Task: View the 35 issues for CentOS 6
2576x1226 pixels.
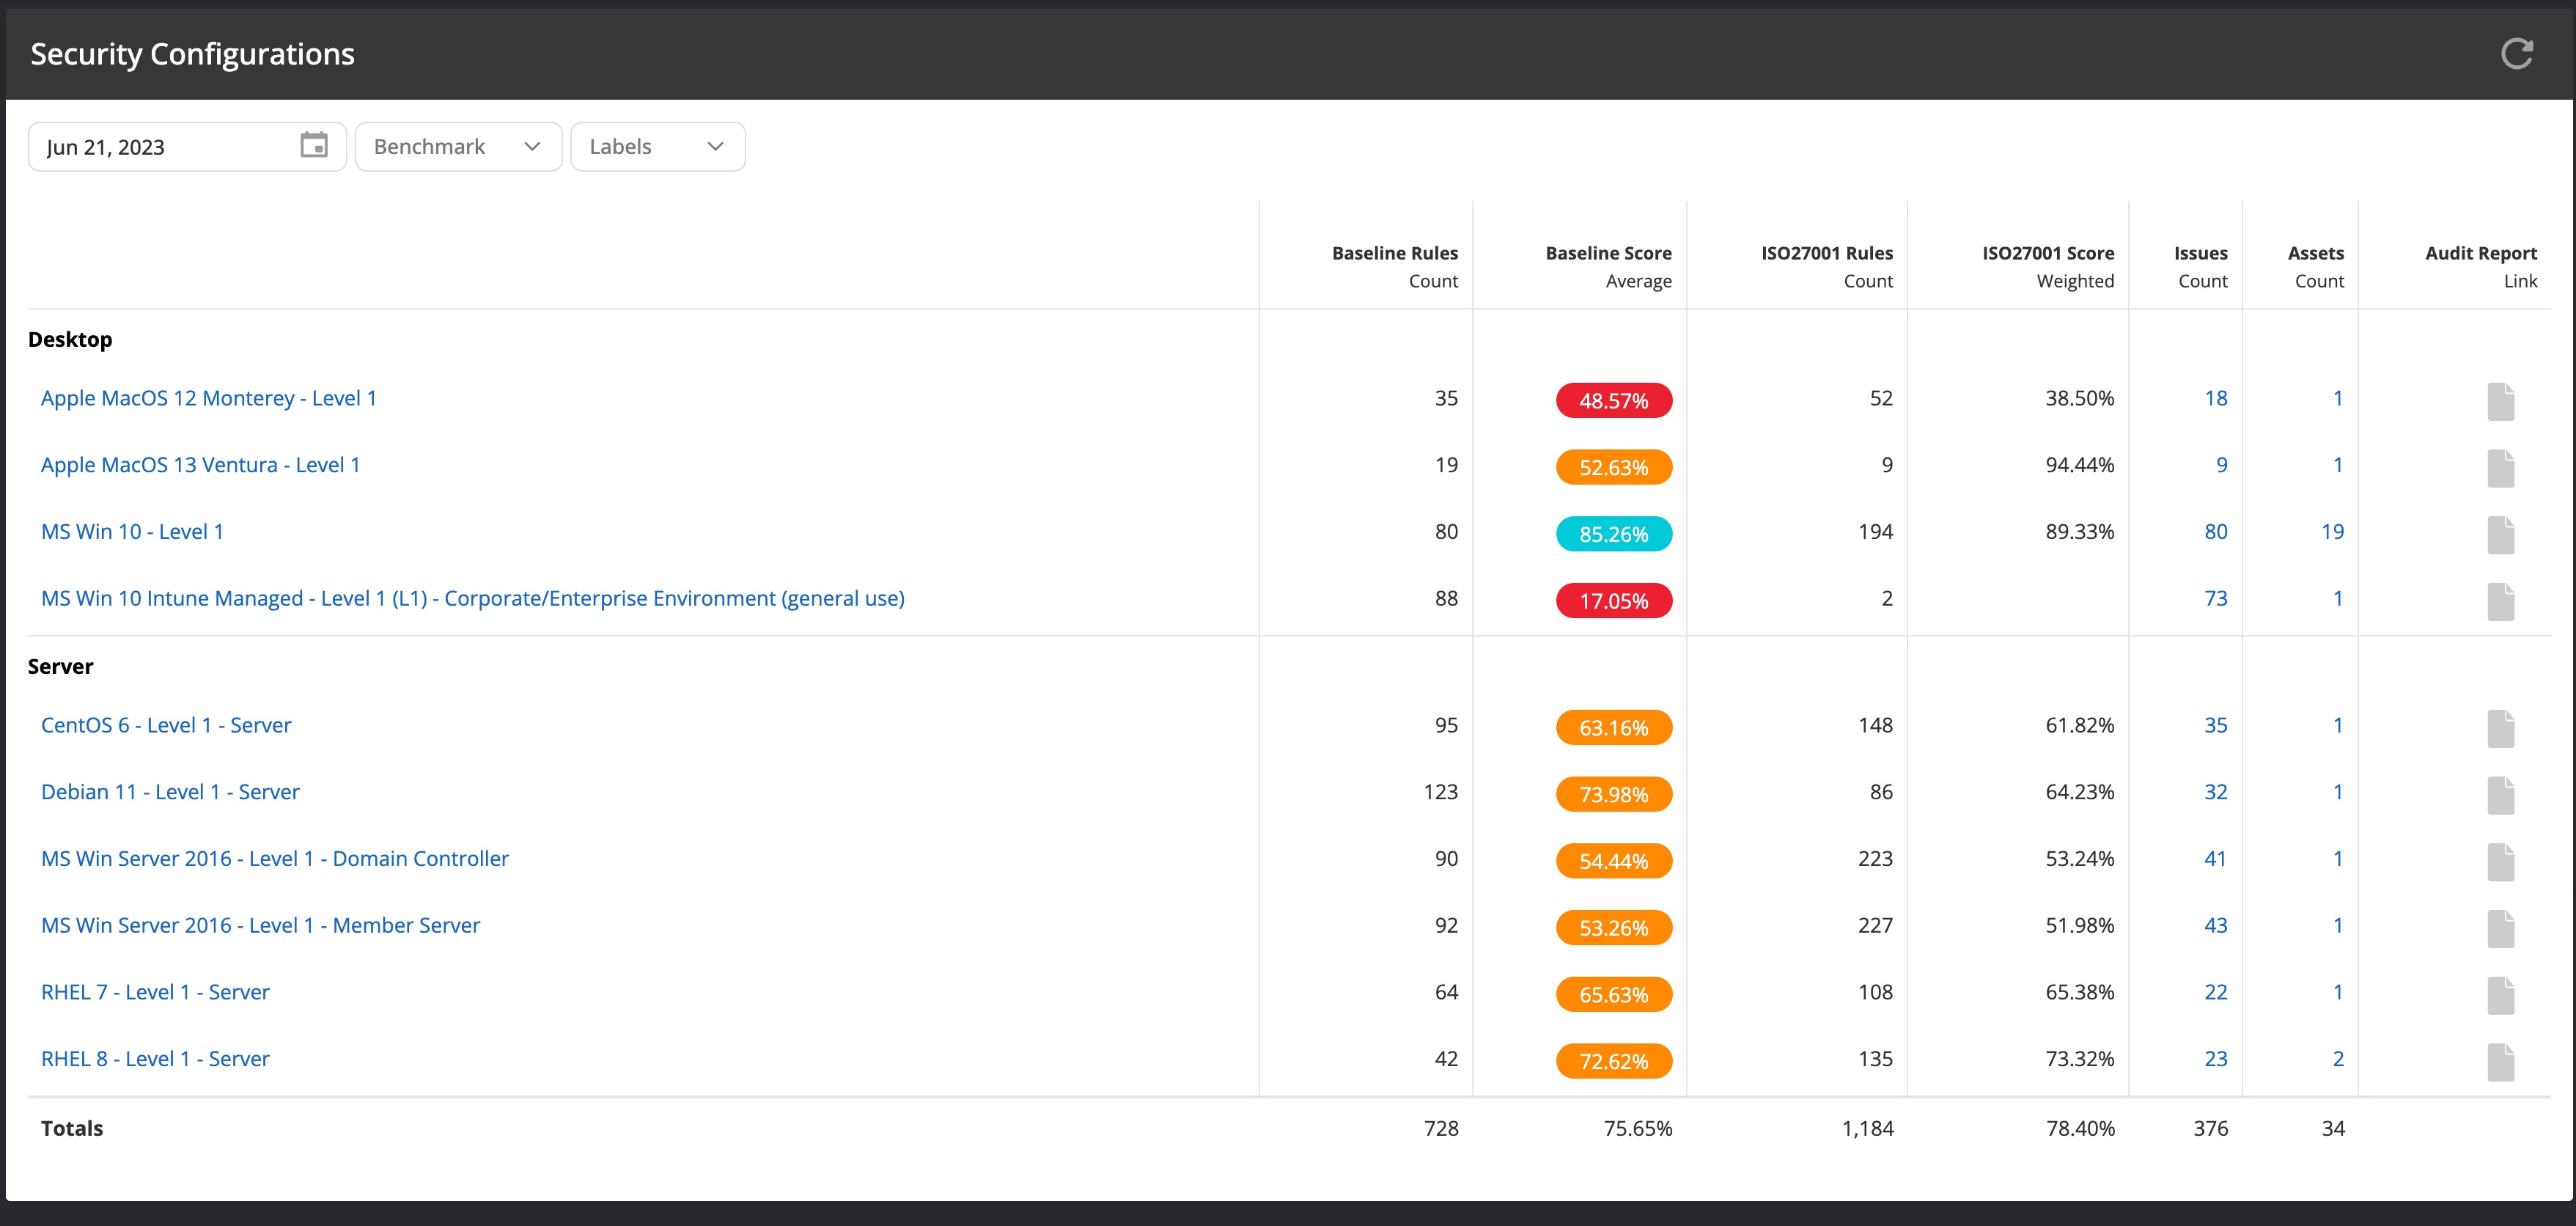Action: click(2217, 725)
